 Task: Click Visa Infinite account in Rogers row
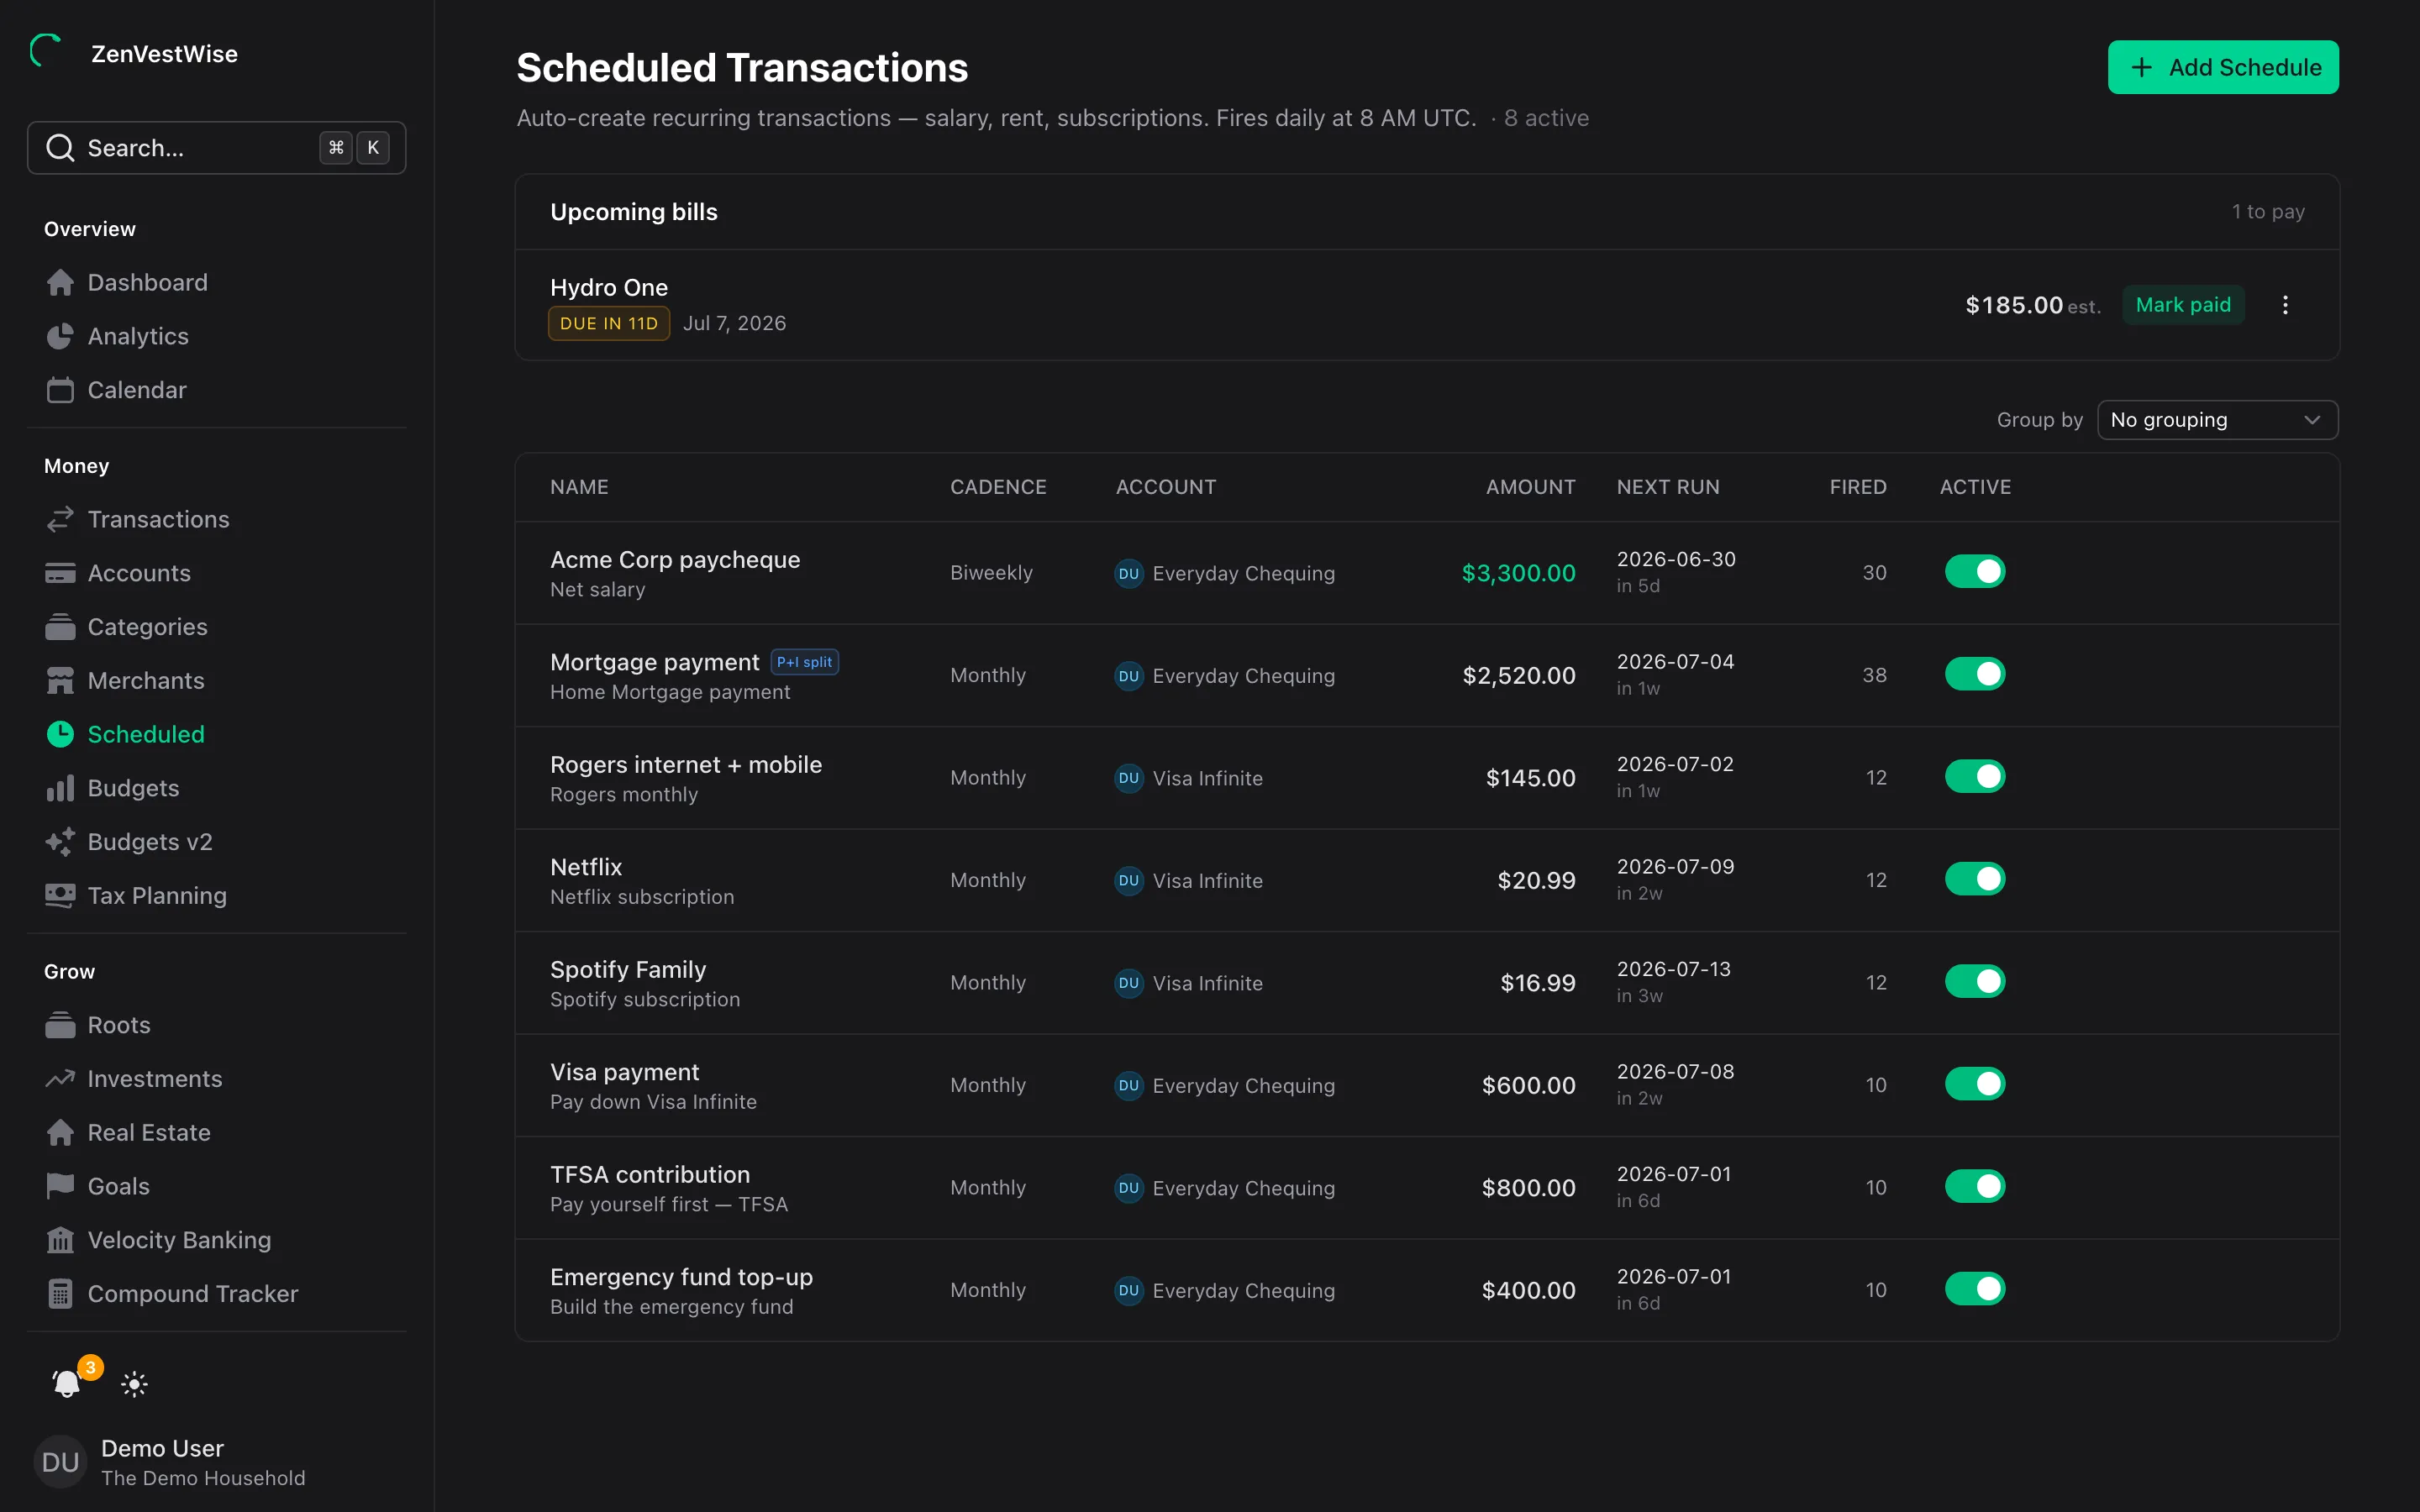1207,778
